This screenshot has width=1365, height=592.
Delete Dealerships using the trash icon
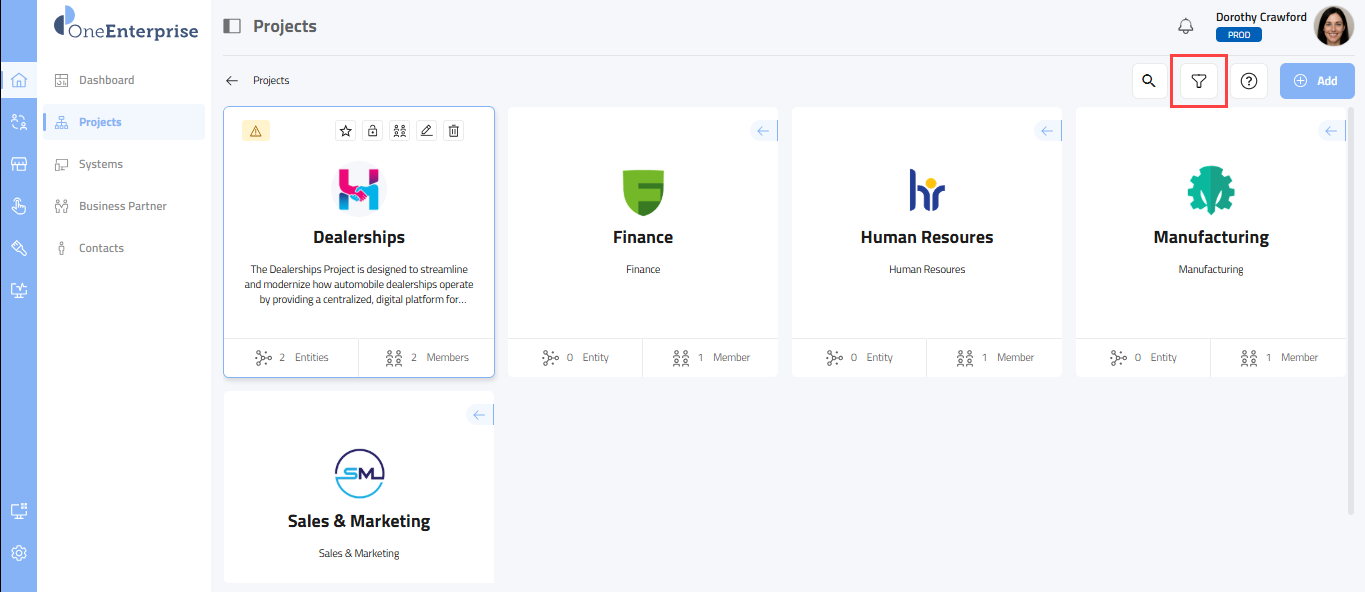click(x=453, y=131)
